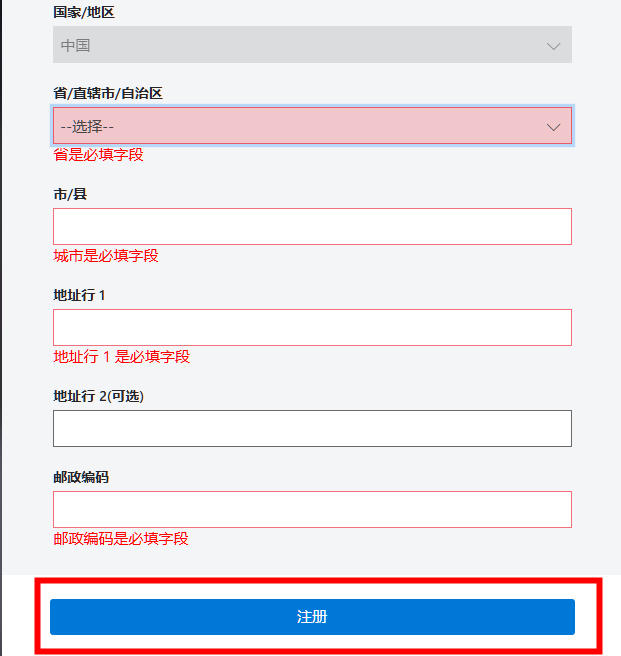Click the 市/县 label

pos(70,194)
